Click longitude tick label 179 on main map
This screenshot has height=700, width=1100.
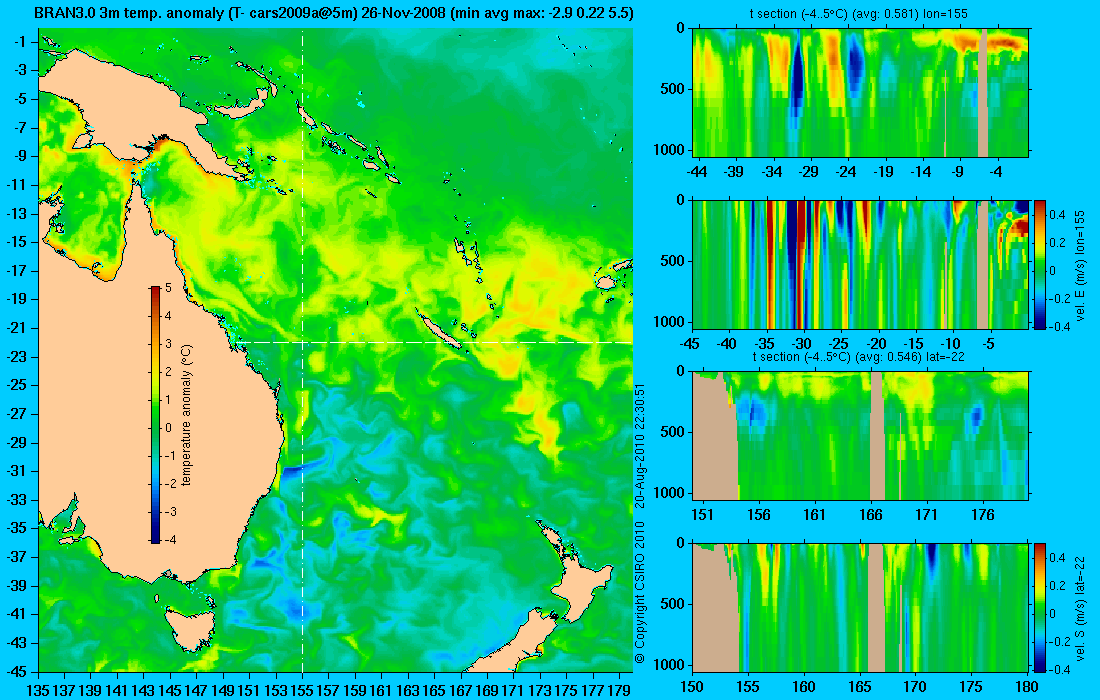(x=619, y=690)
